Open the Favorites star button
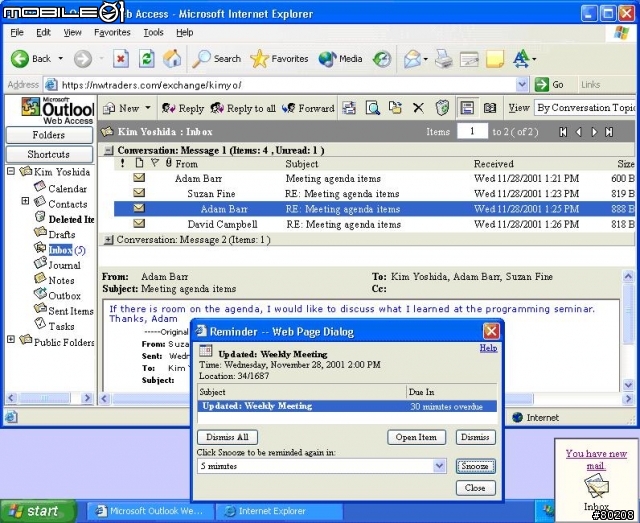Image resolution: width=640 pixels, height=523 pixels. [279, 59]
